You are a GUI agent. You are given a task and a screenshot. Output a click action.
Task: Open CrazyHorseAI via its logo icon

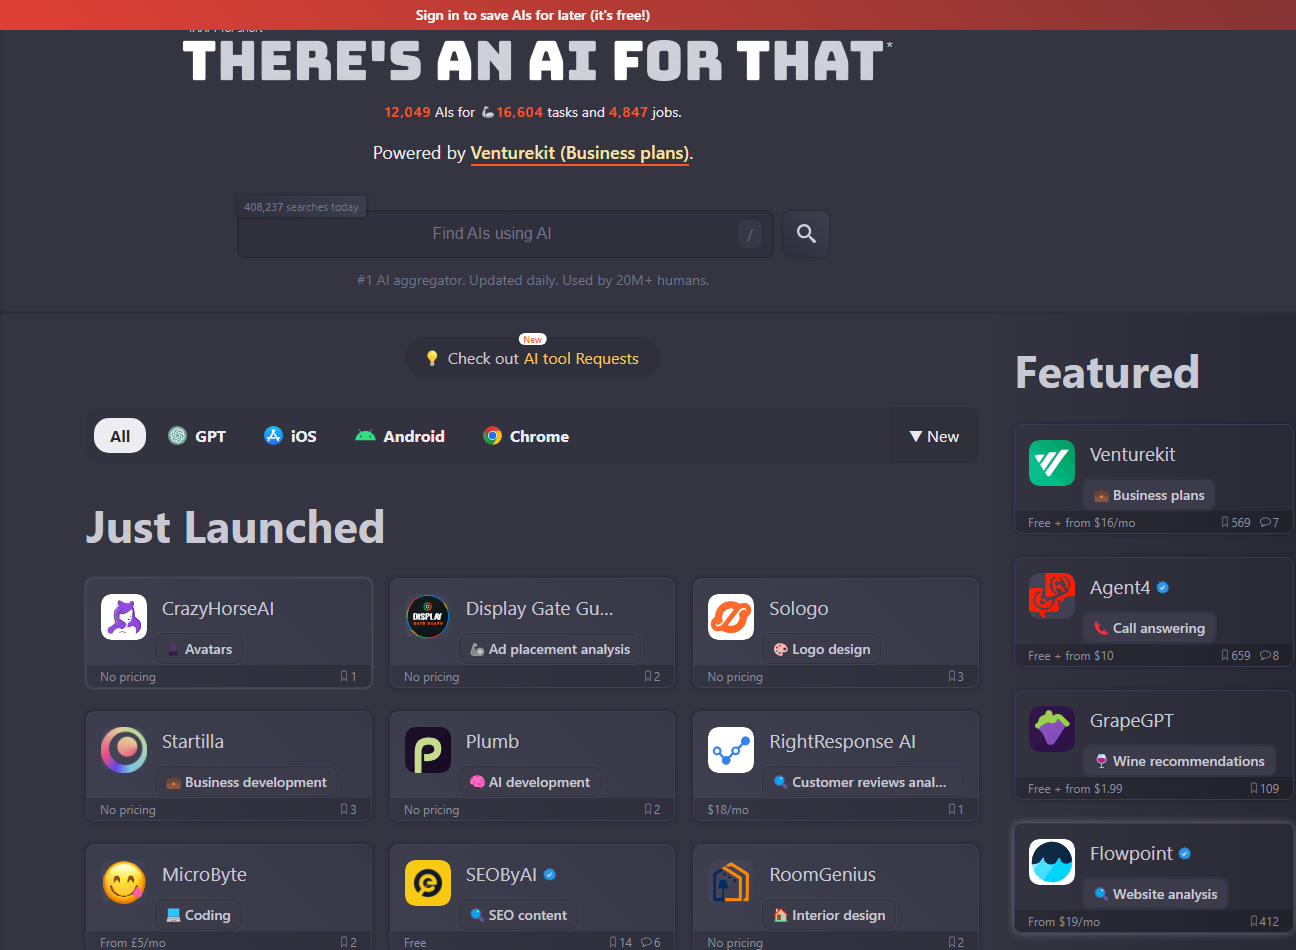(124, 616)
